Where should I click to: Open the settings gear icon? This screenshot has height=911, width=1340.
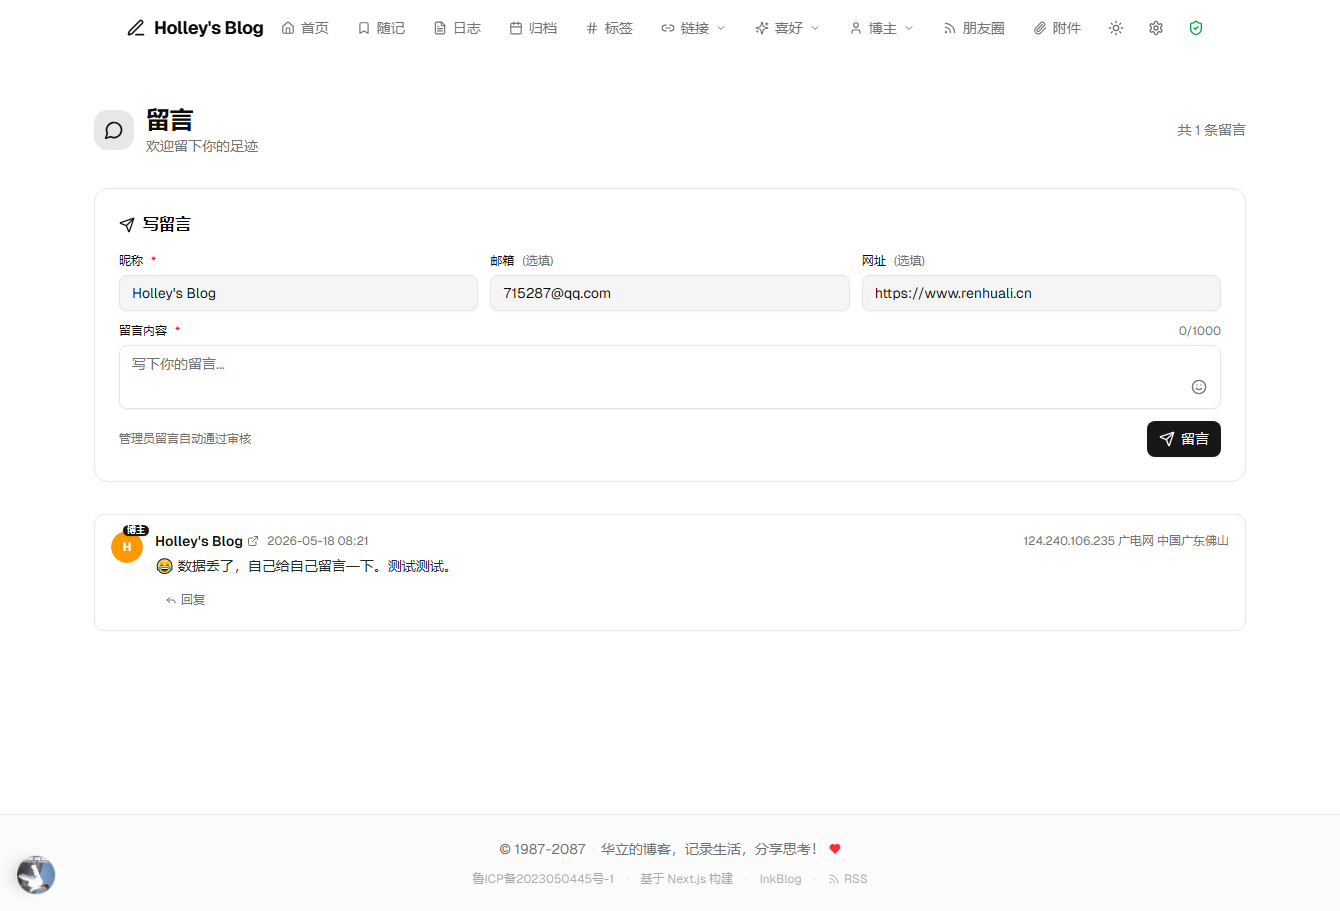[1156, 28]
